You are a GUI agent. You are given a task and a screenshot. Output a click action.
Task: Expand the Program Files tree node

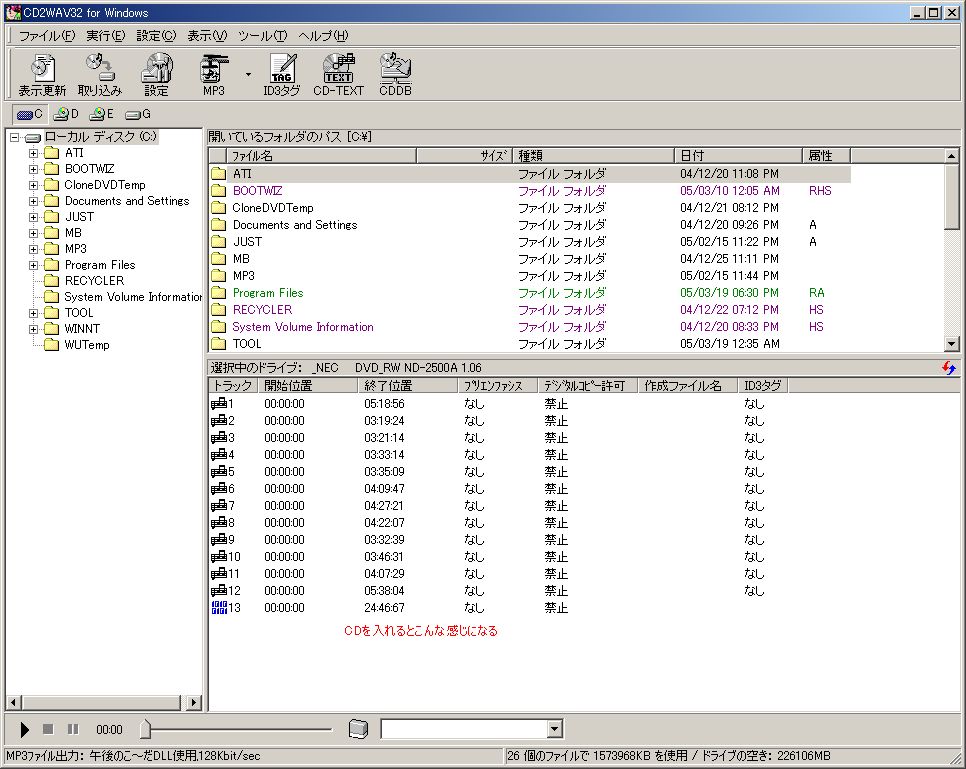coord(34,265)
